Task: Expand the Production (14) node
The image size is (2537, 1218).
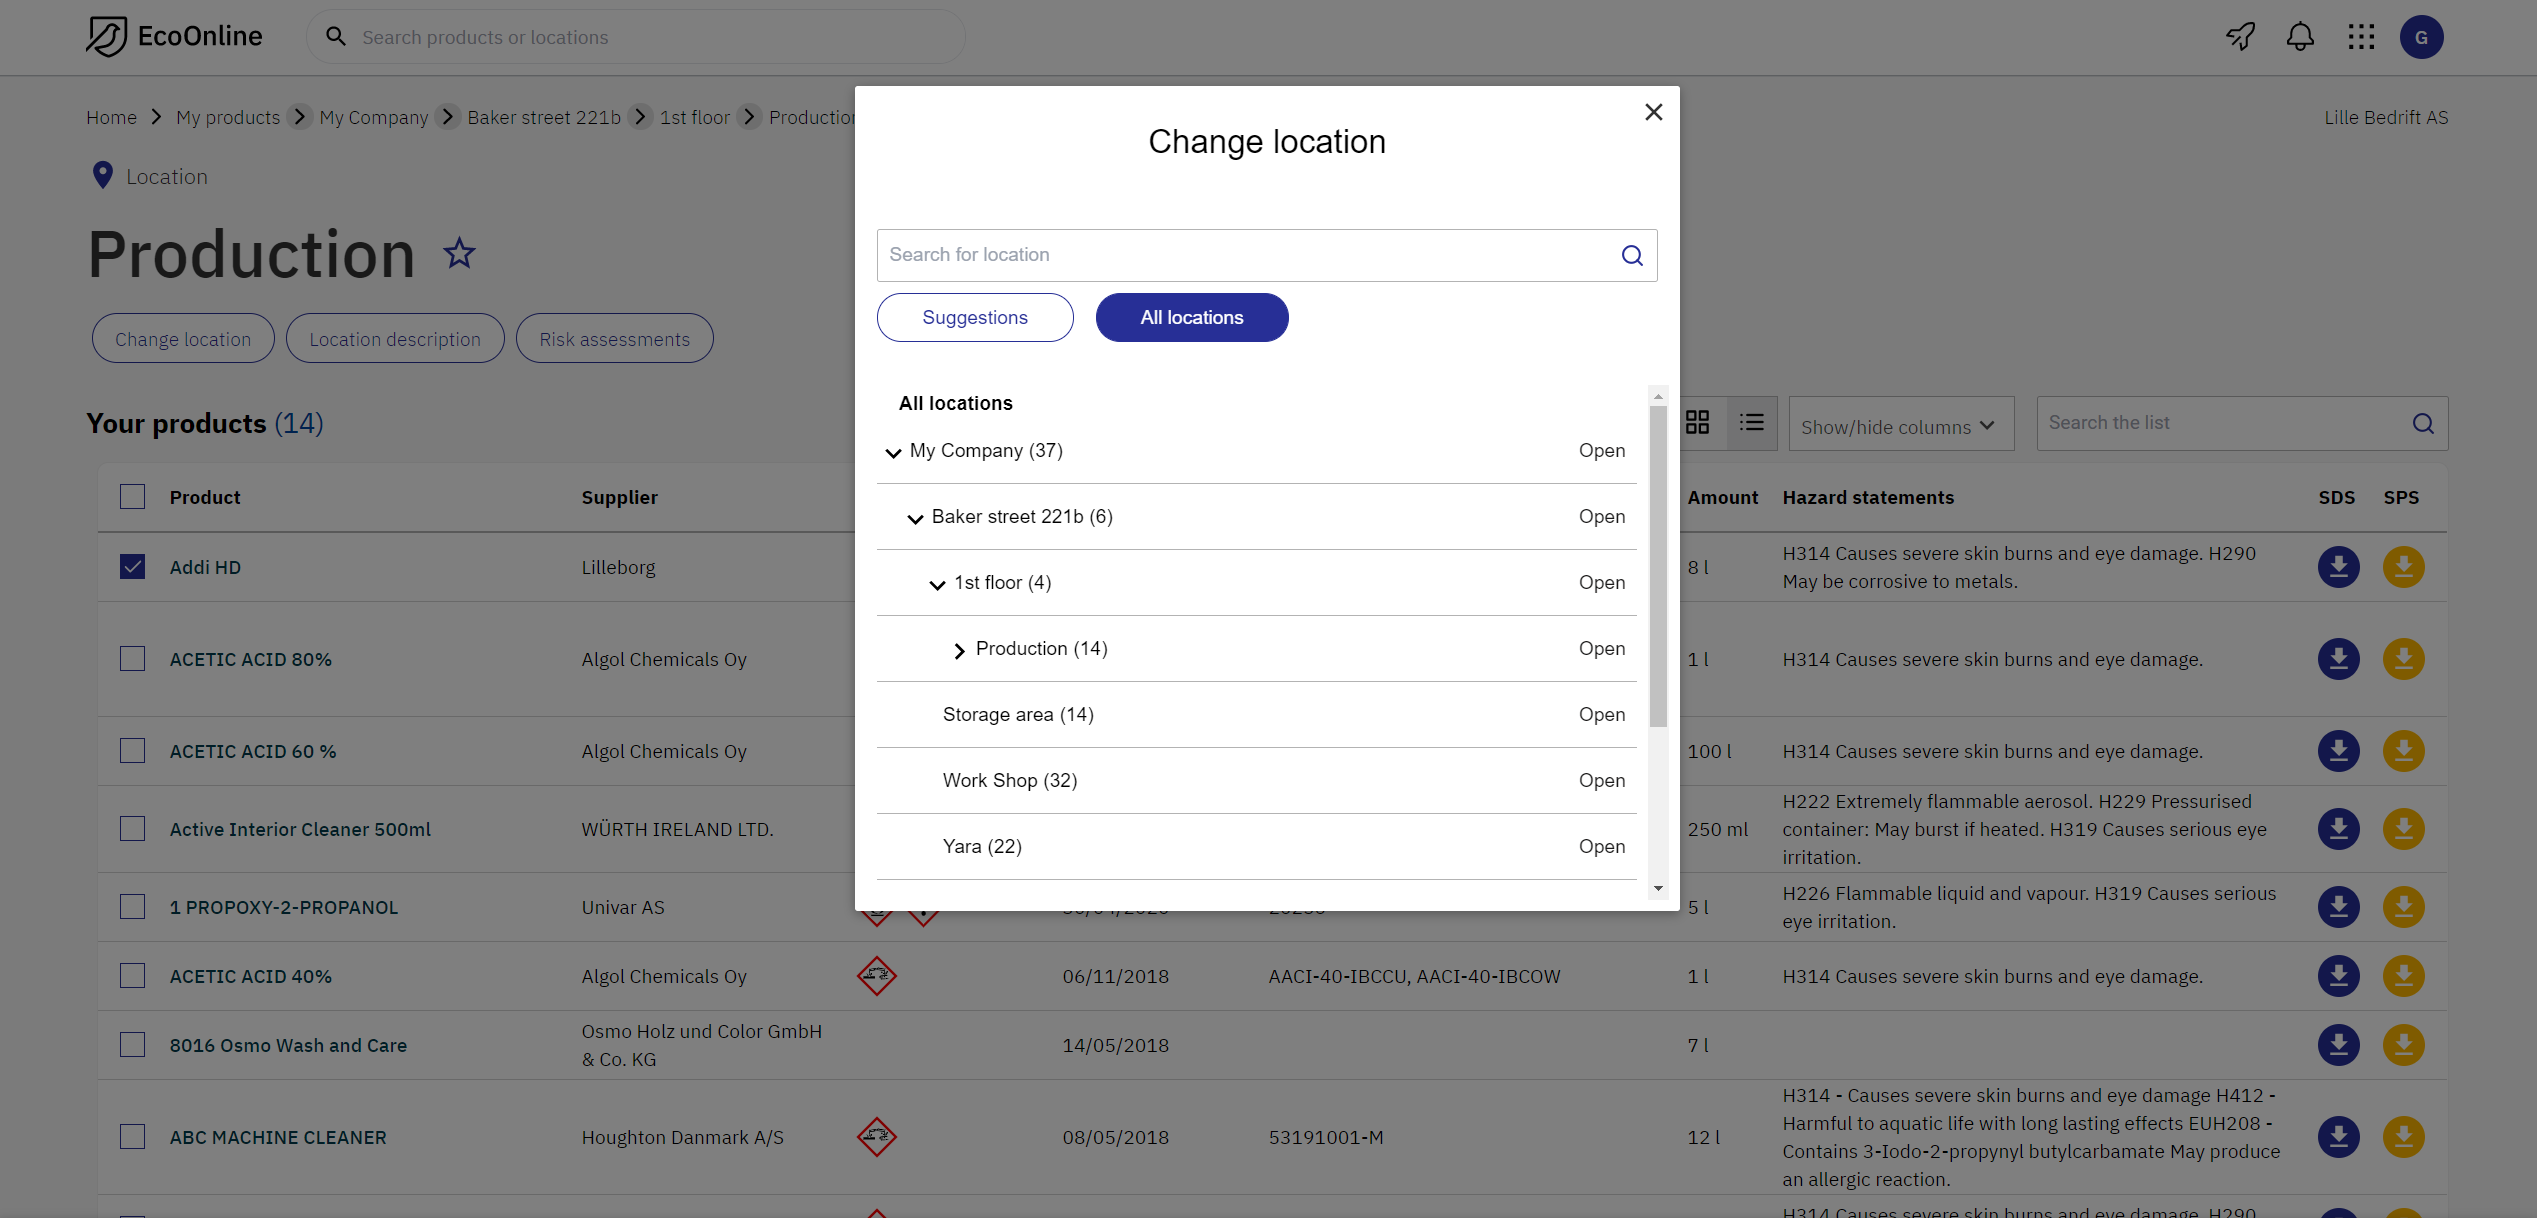Action: [959, 651]
